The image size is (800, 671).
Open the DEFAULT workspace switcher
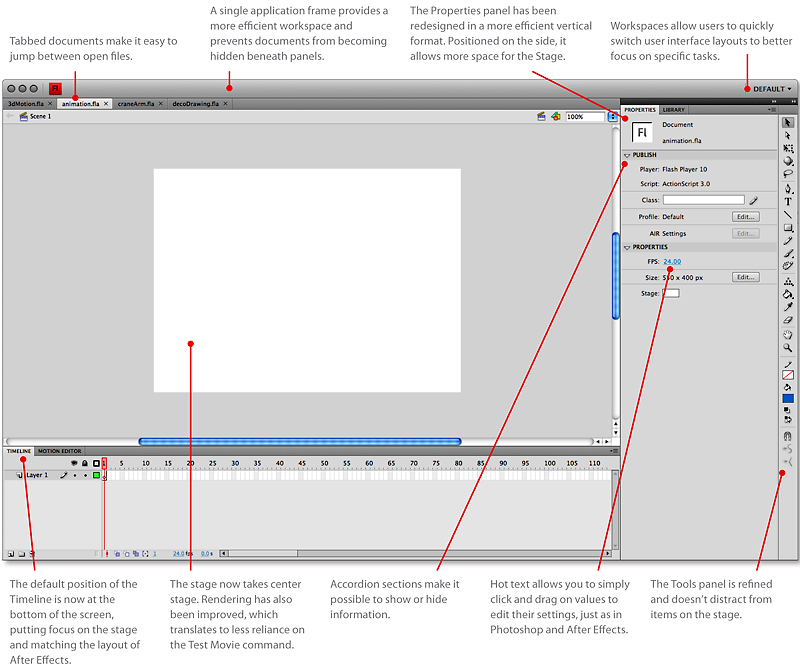[x=768, y=88]
